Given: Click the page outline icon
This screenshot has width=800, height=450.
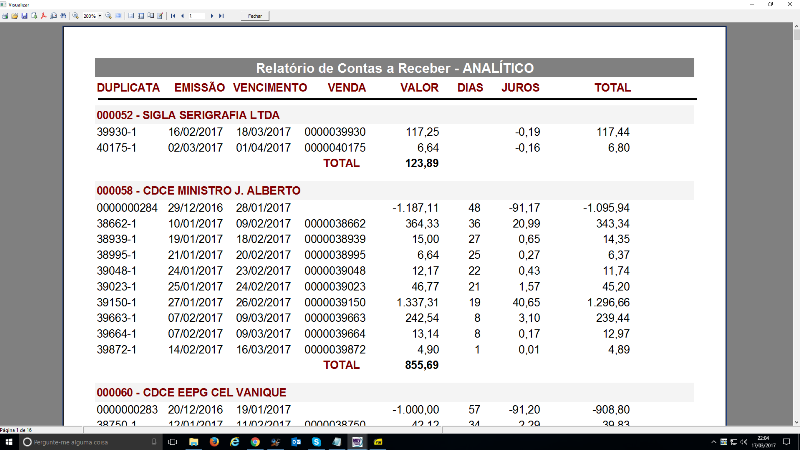Looking at the screenshot, I should click(x=131, y=16).
